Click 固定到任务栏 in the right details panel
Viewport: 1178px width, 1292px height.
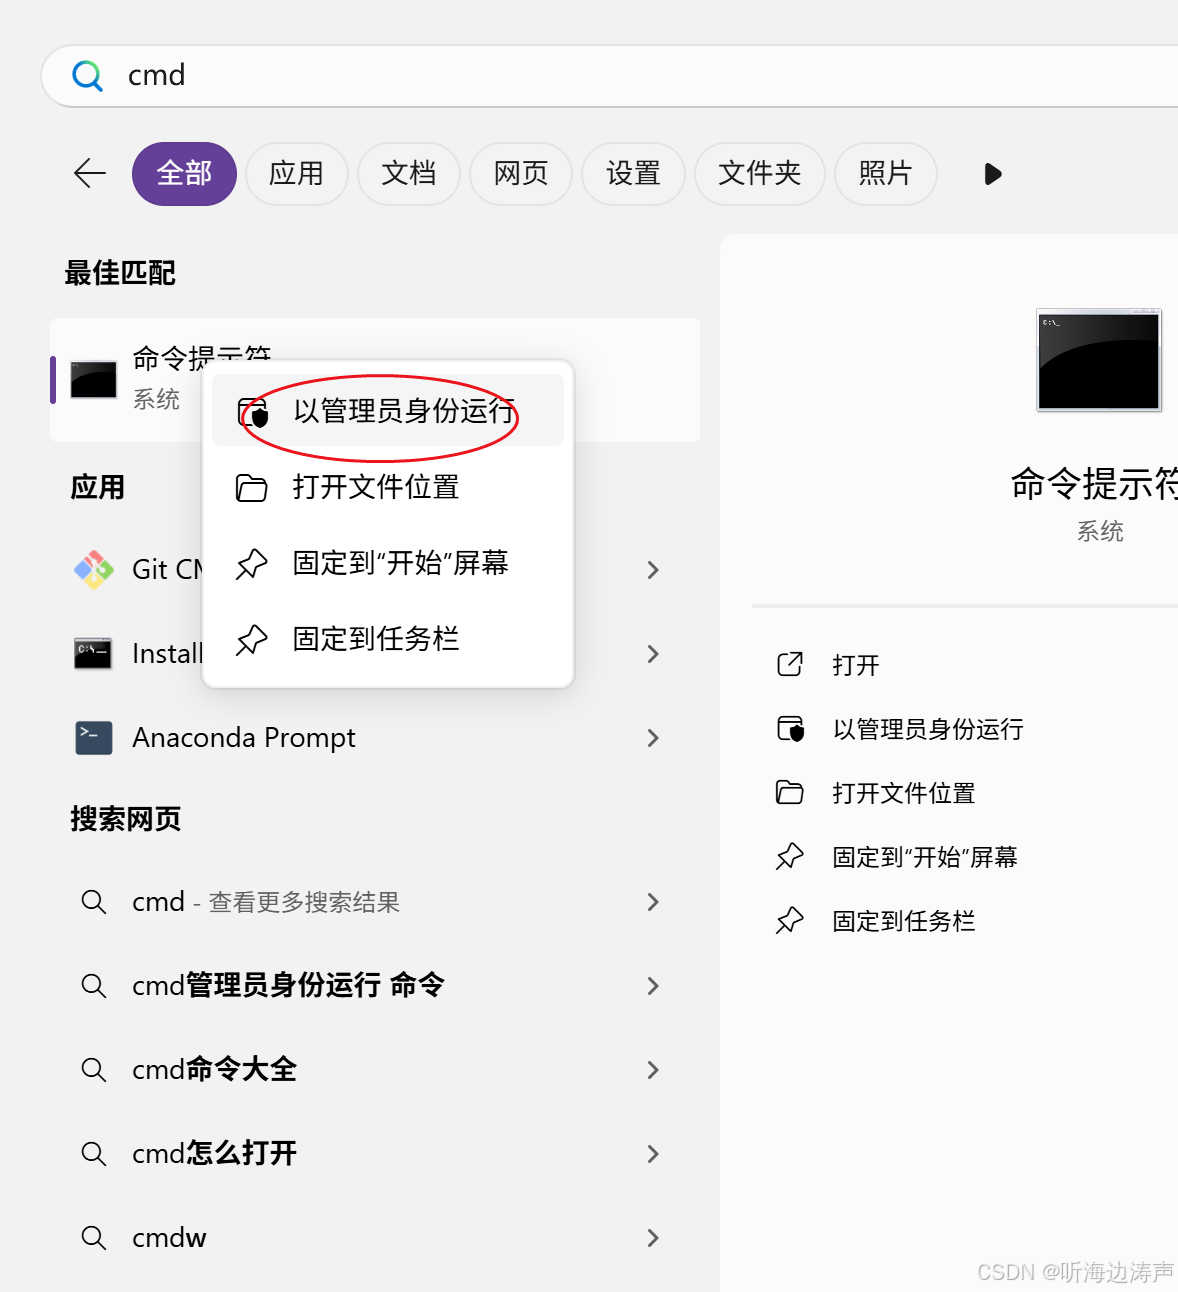pos(904,921)
